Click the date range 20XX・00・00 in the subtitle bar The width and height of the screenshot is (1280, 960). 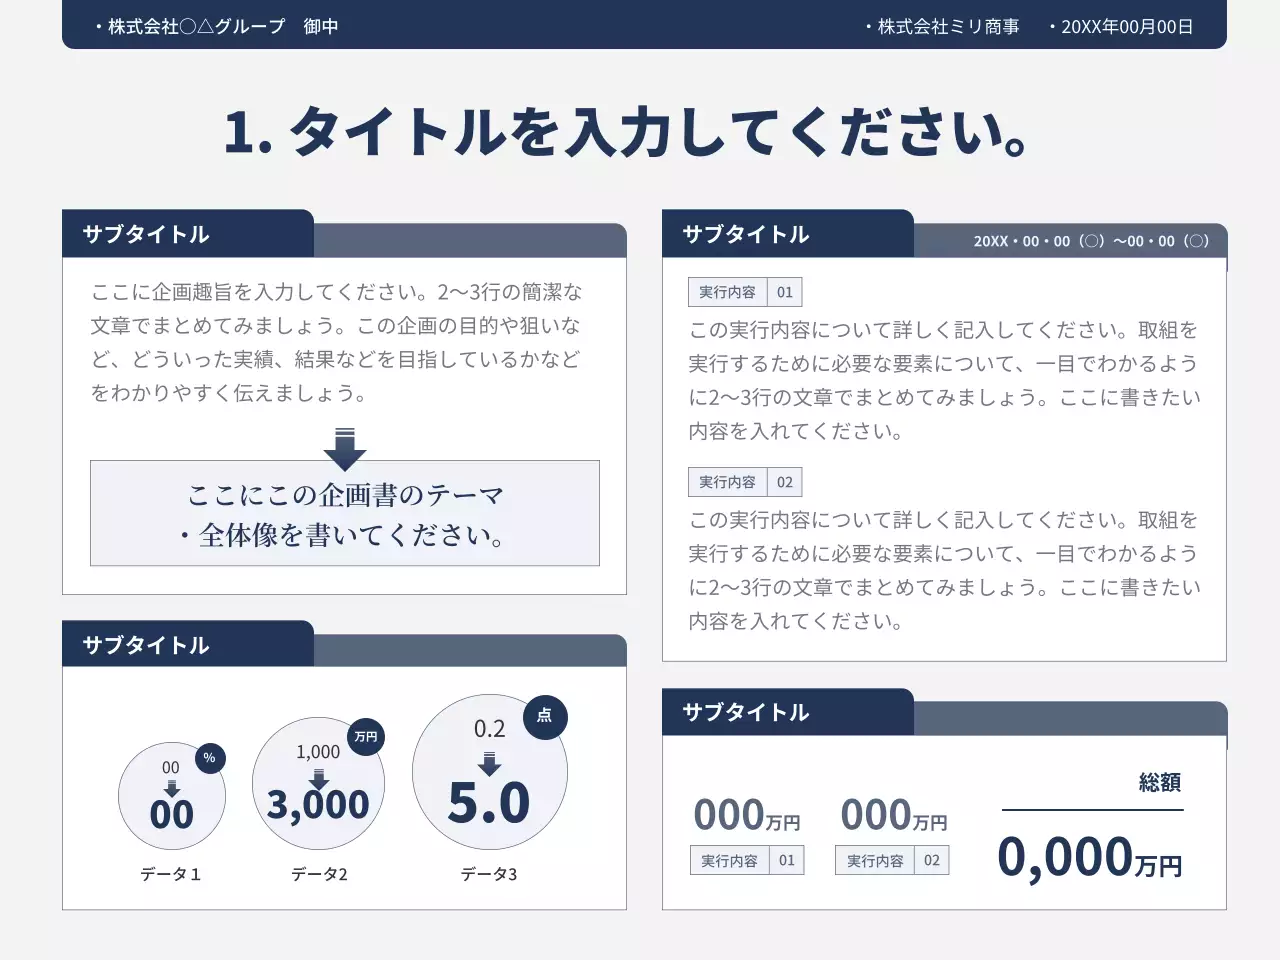[1091, 241]
